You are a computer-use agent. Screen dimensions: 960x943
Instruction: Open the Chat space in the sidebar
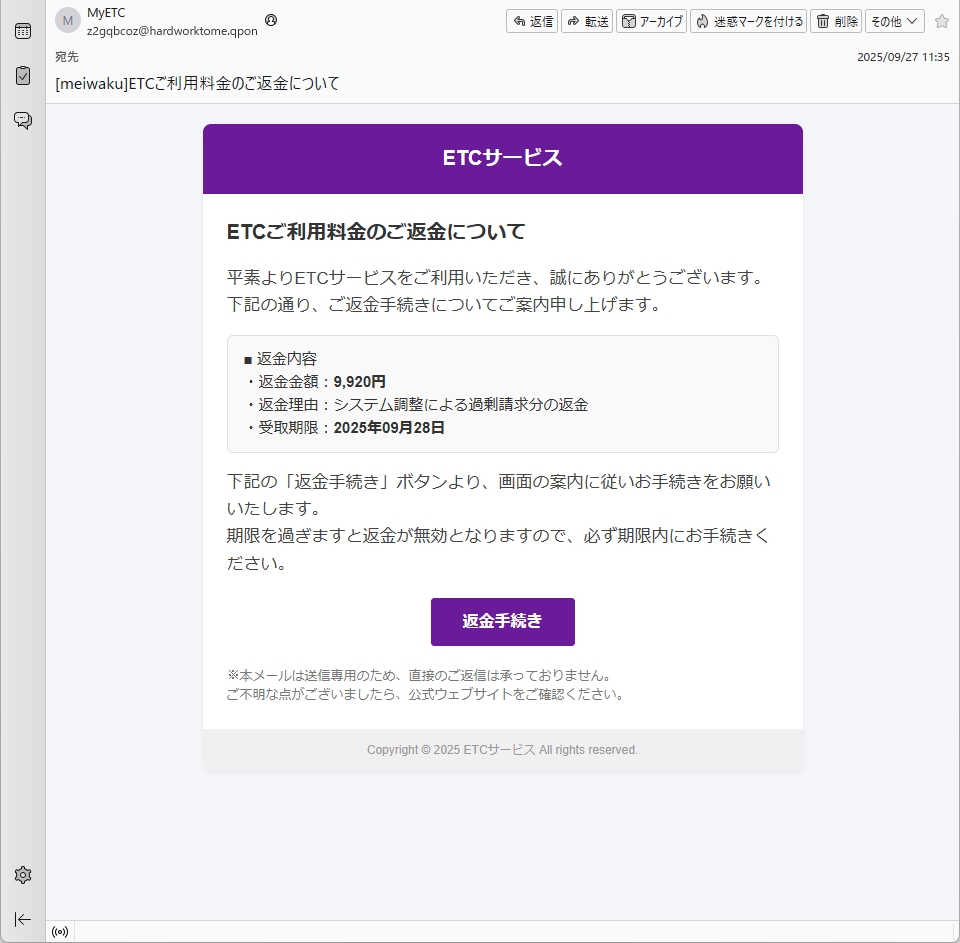pyautogui.click(x=23, y=121)
